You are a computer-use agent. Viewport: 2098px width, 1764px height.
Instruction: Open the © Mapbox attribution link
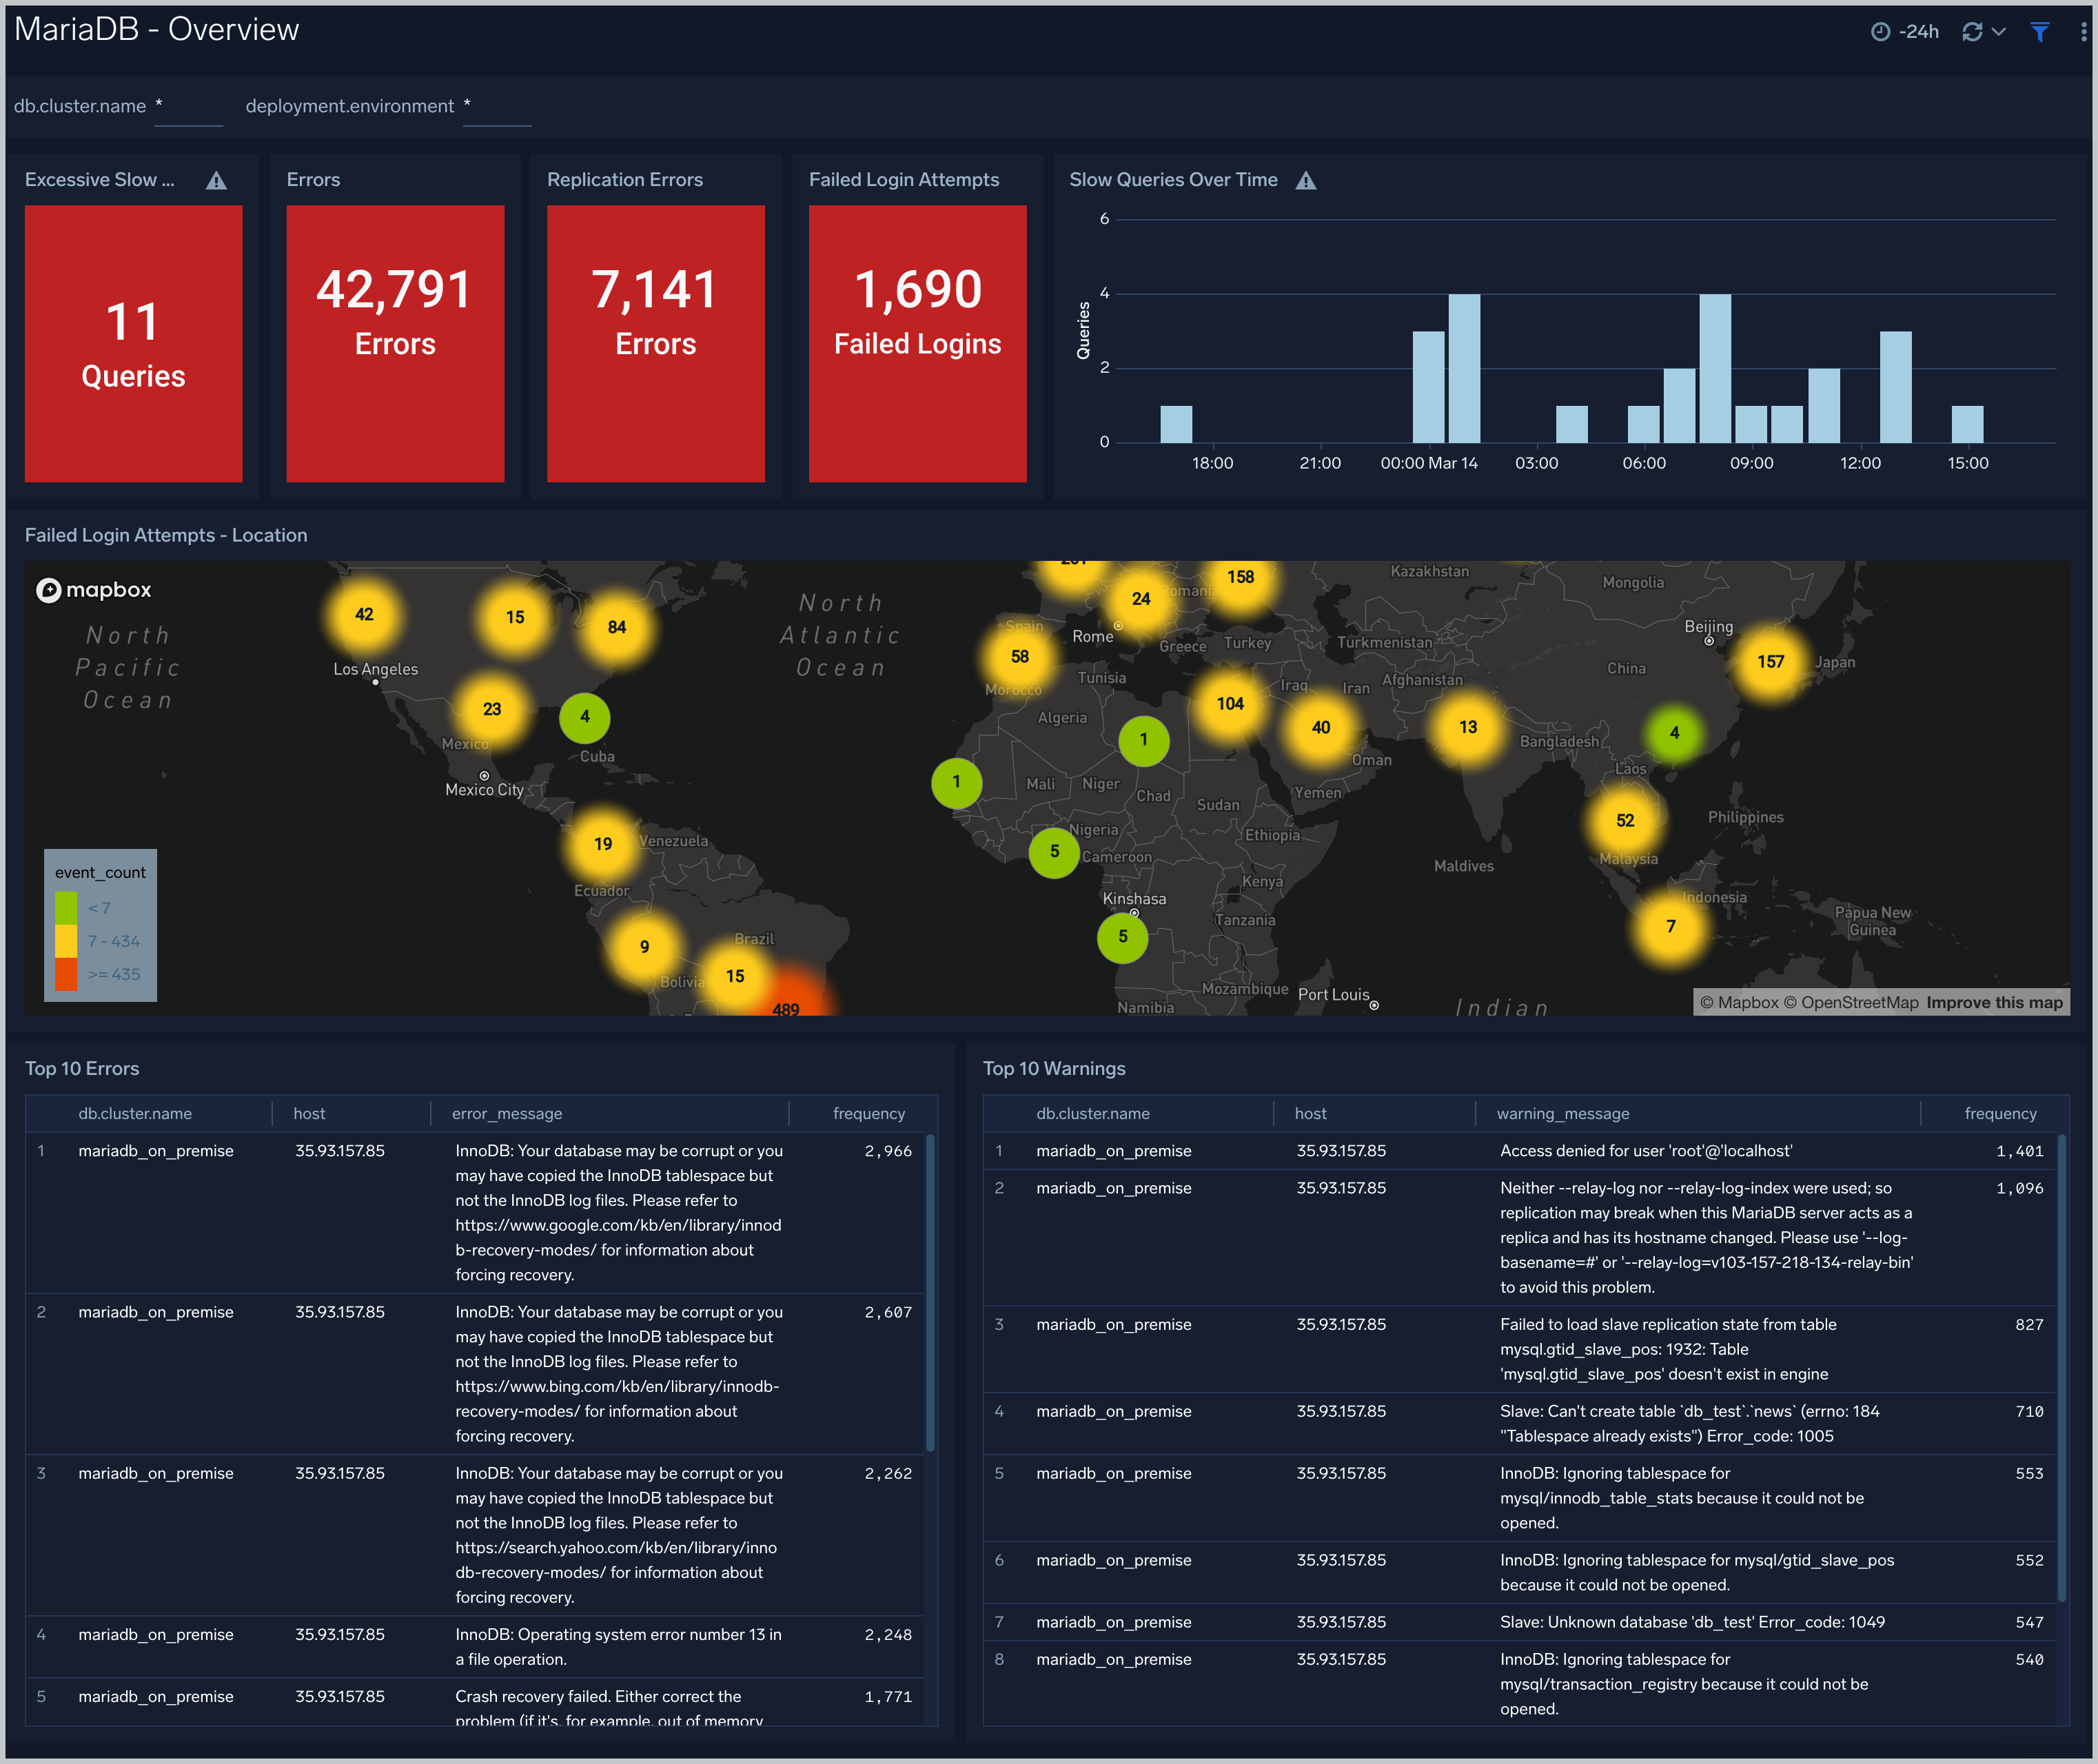(x=1739, y=1003)
